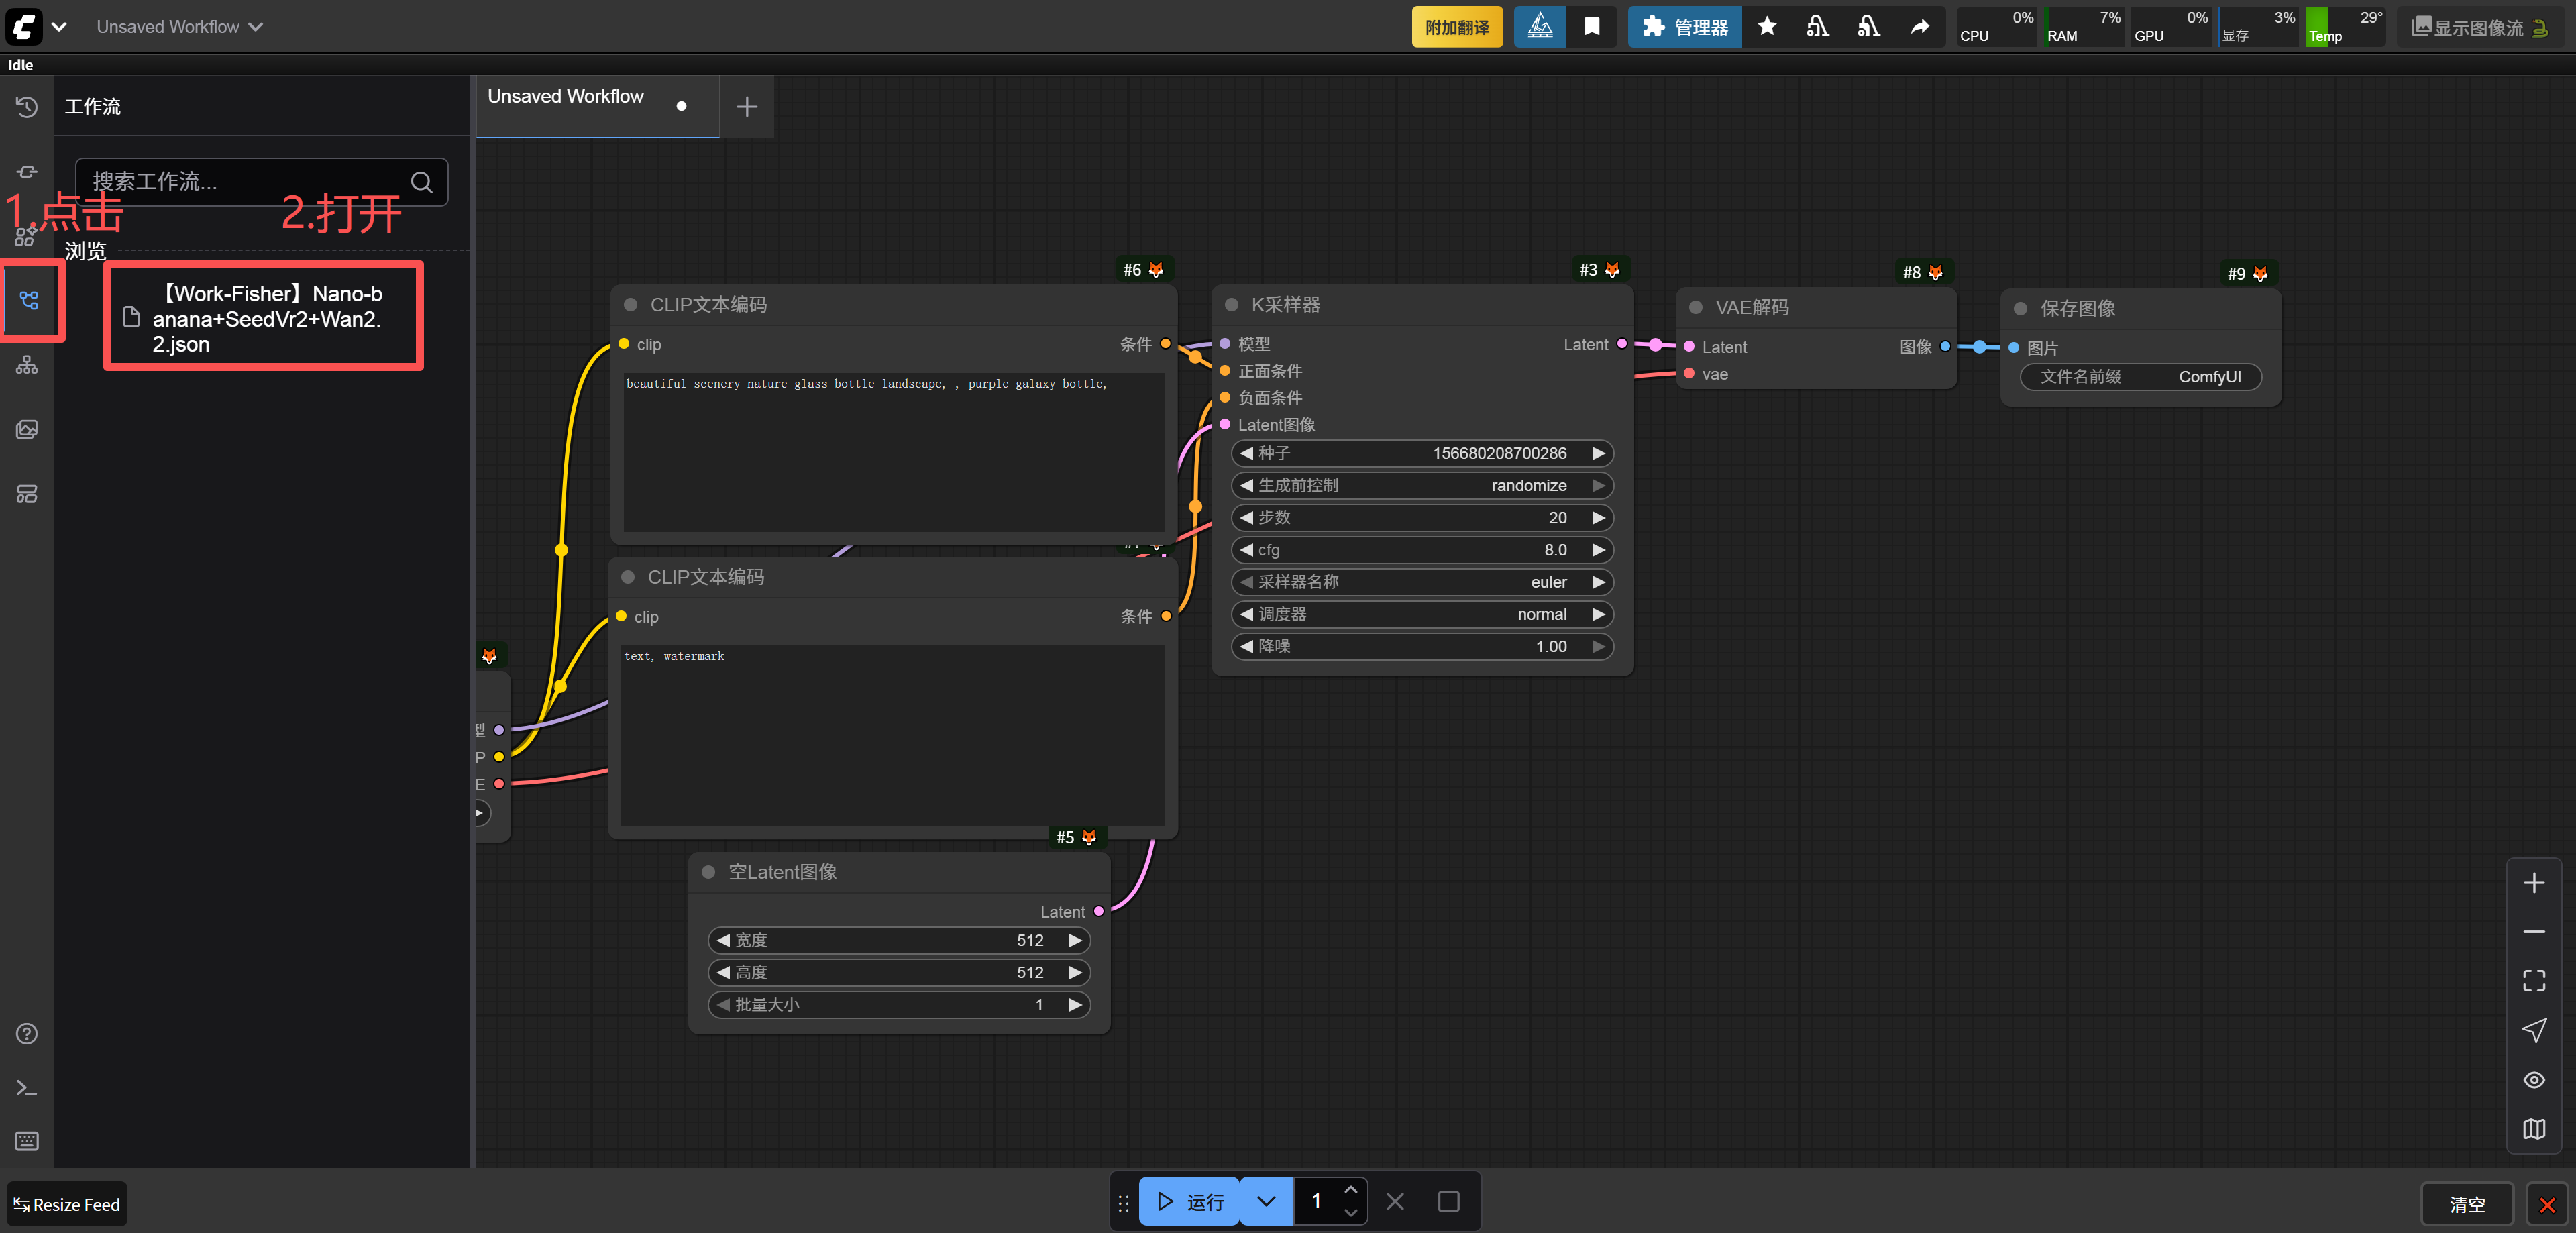Click the Temp 29° monitor
2576x1233 pixels.
point(2344,27)
